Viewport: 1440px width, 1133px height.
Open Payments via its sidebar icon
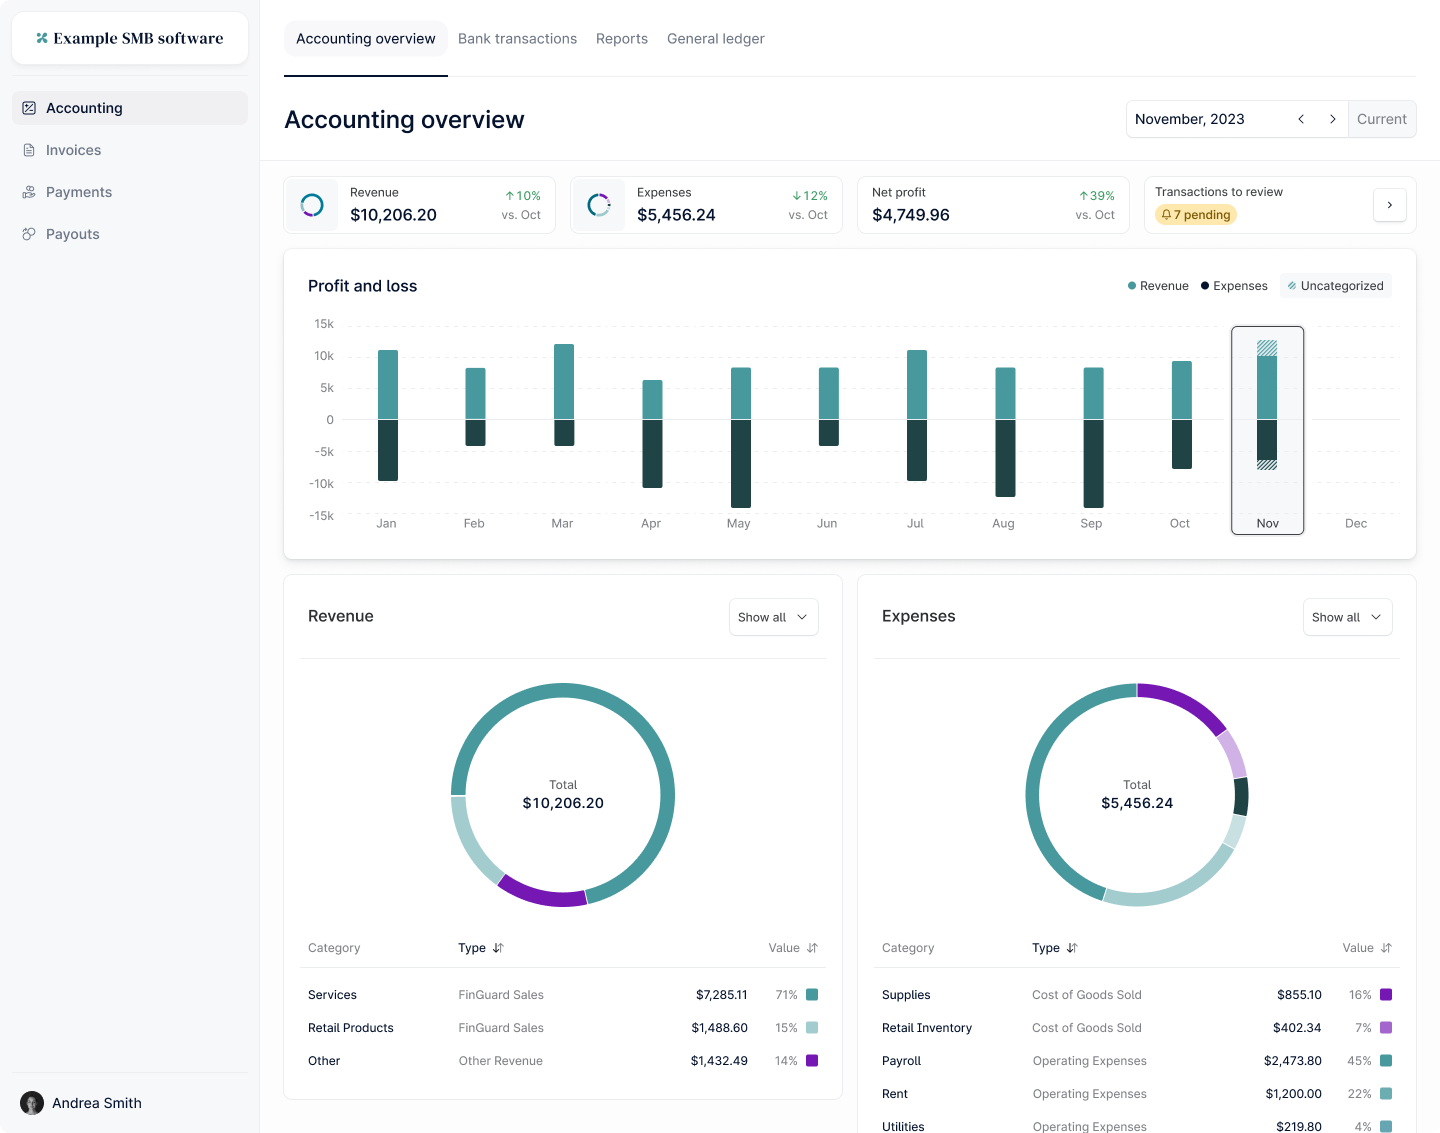click(29, 192)
